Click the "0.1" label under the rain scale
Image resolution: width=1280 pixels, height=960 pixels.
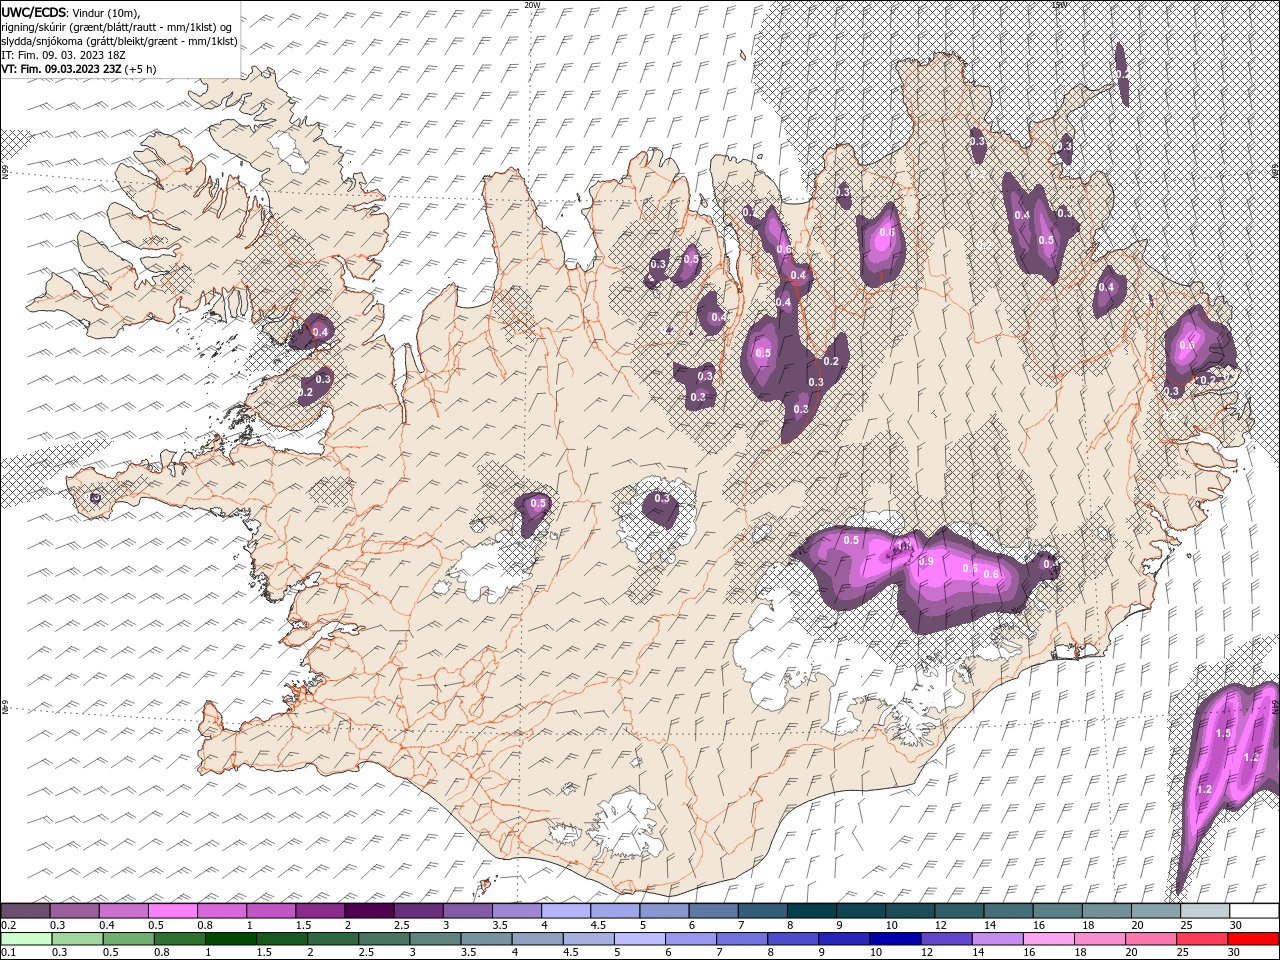pos(8,953)
